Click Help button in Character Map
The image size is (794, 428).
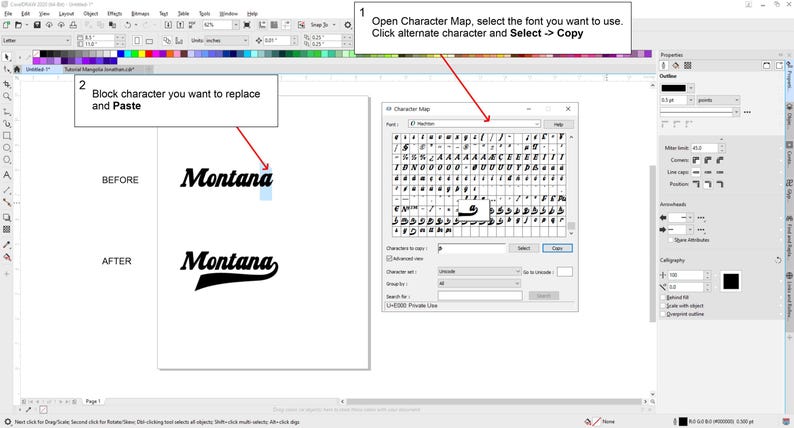pyautogui.click(x=559, y=124)
